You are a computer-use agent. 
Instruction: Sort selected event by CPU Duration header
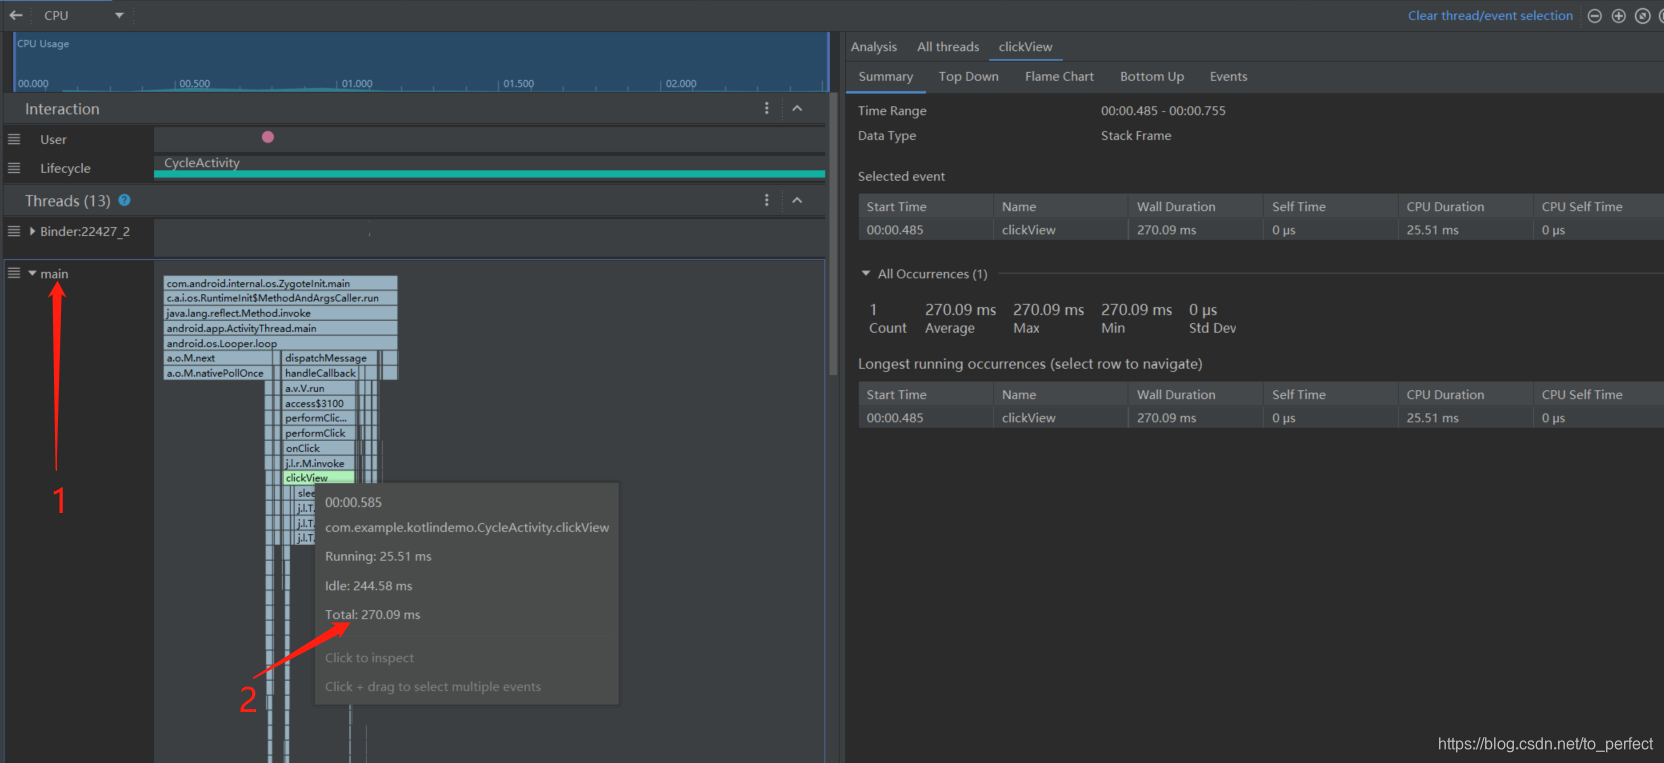(x=1464, y=206)
